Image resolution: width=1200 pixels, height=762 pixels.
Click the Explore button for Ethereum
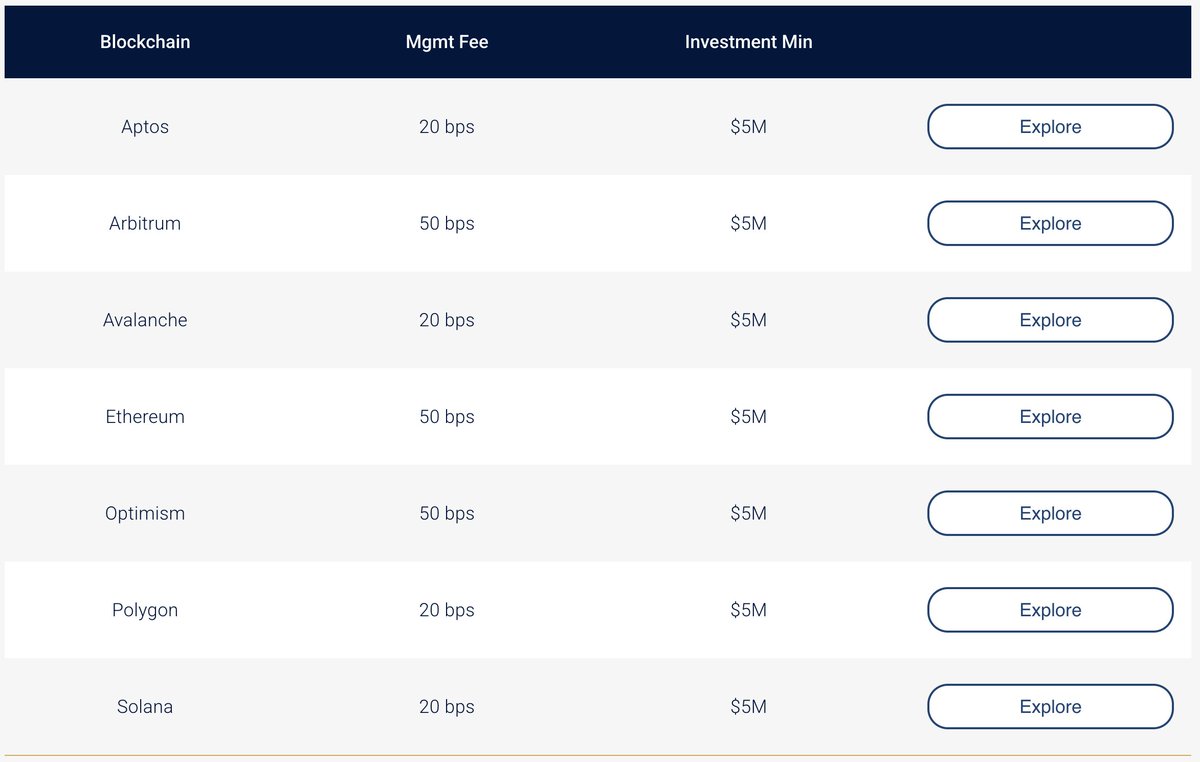pos(1050,416)
